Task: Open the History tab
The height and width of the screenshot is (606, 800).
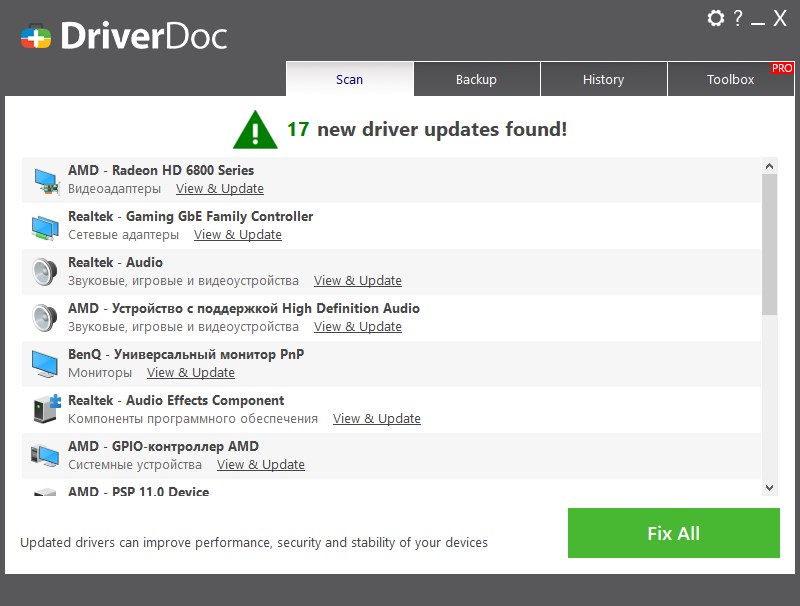Action: (x=604, y=79)
